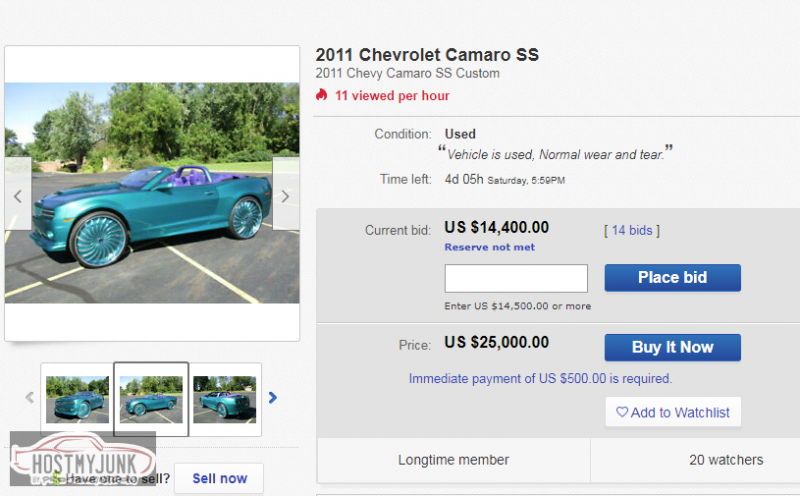This screenshot has width=800, height=496.
Task: Click the heart Add to Watchlist button
Action: coord(672,412)
